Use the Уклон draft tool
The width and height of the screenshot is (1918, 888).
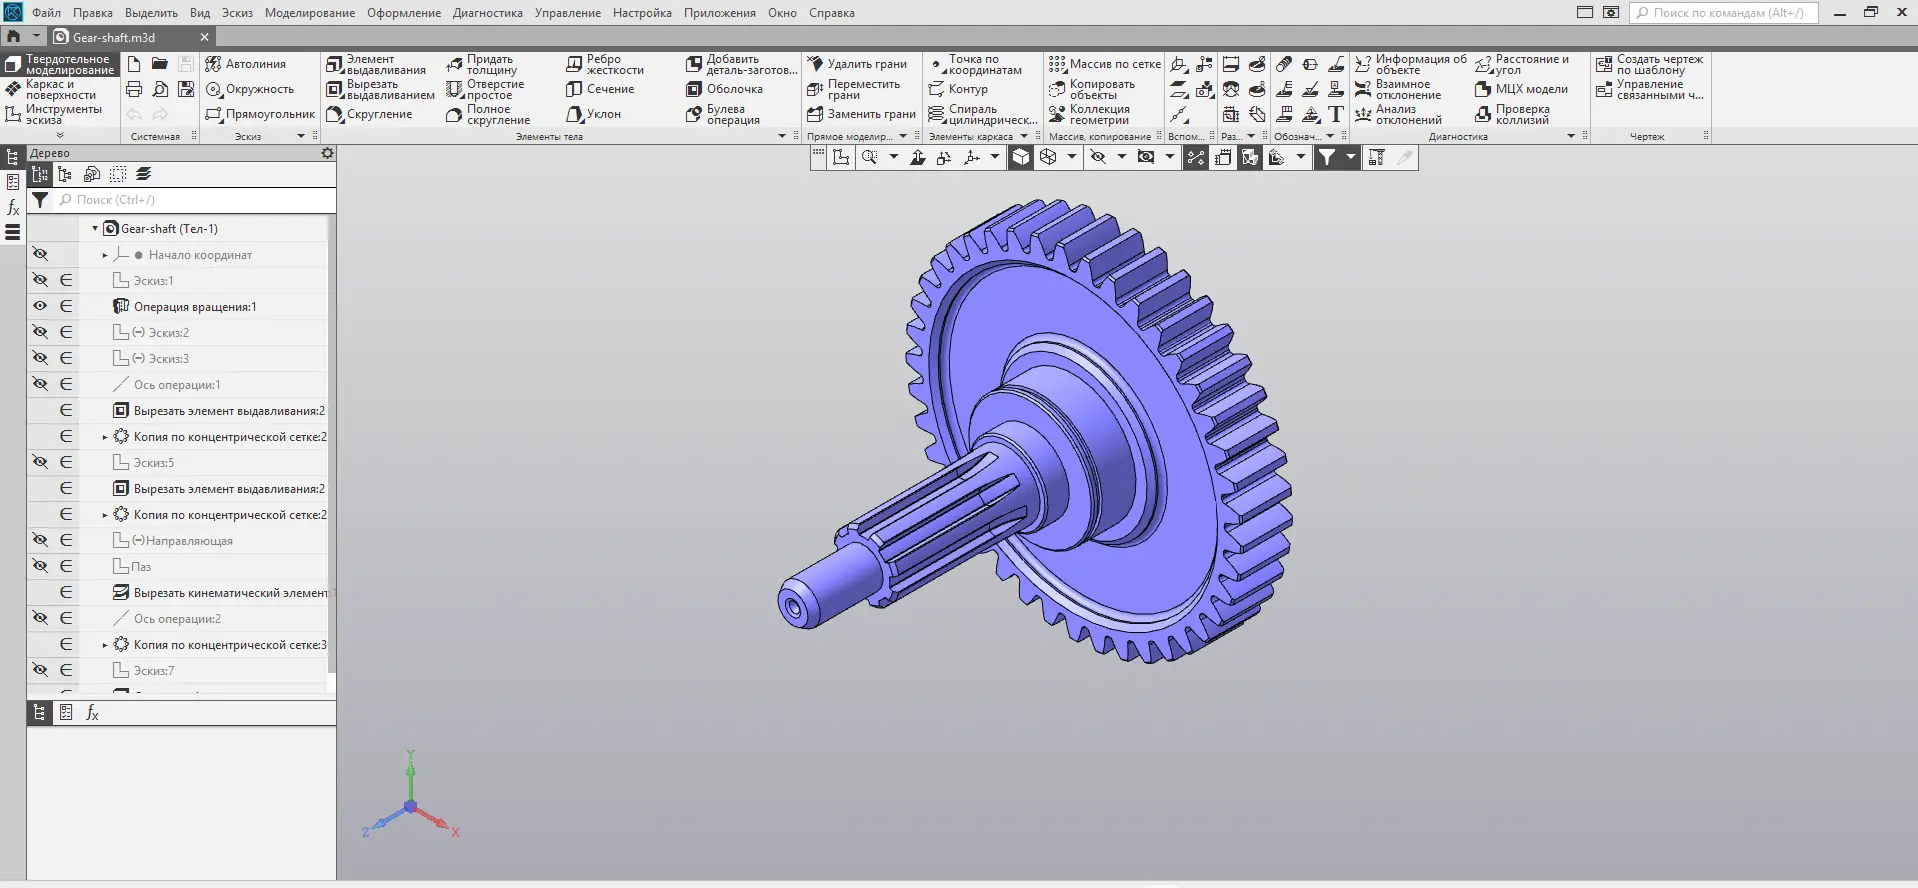(x=594, y=114)
